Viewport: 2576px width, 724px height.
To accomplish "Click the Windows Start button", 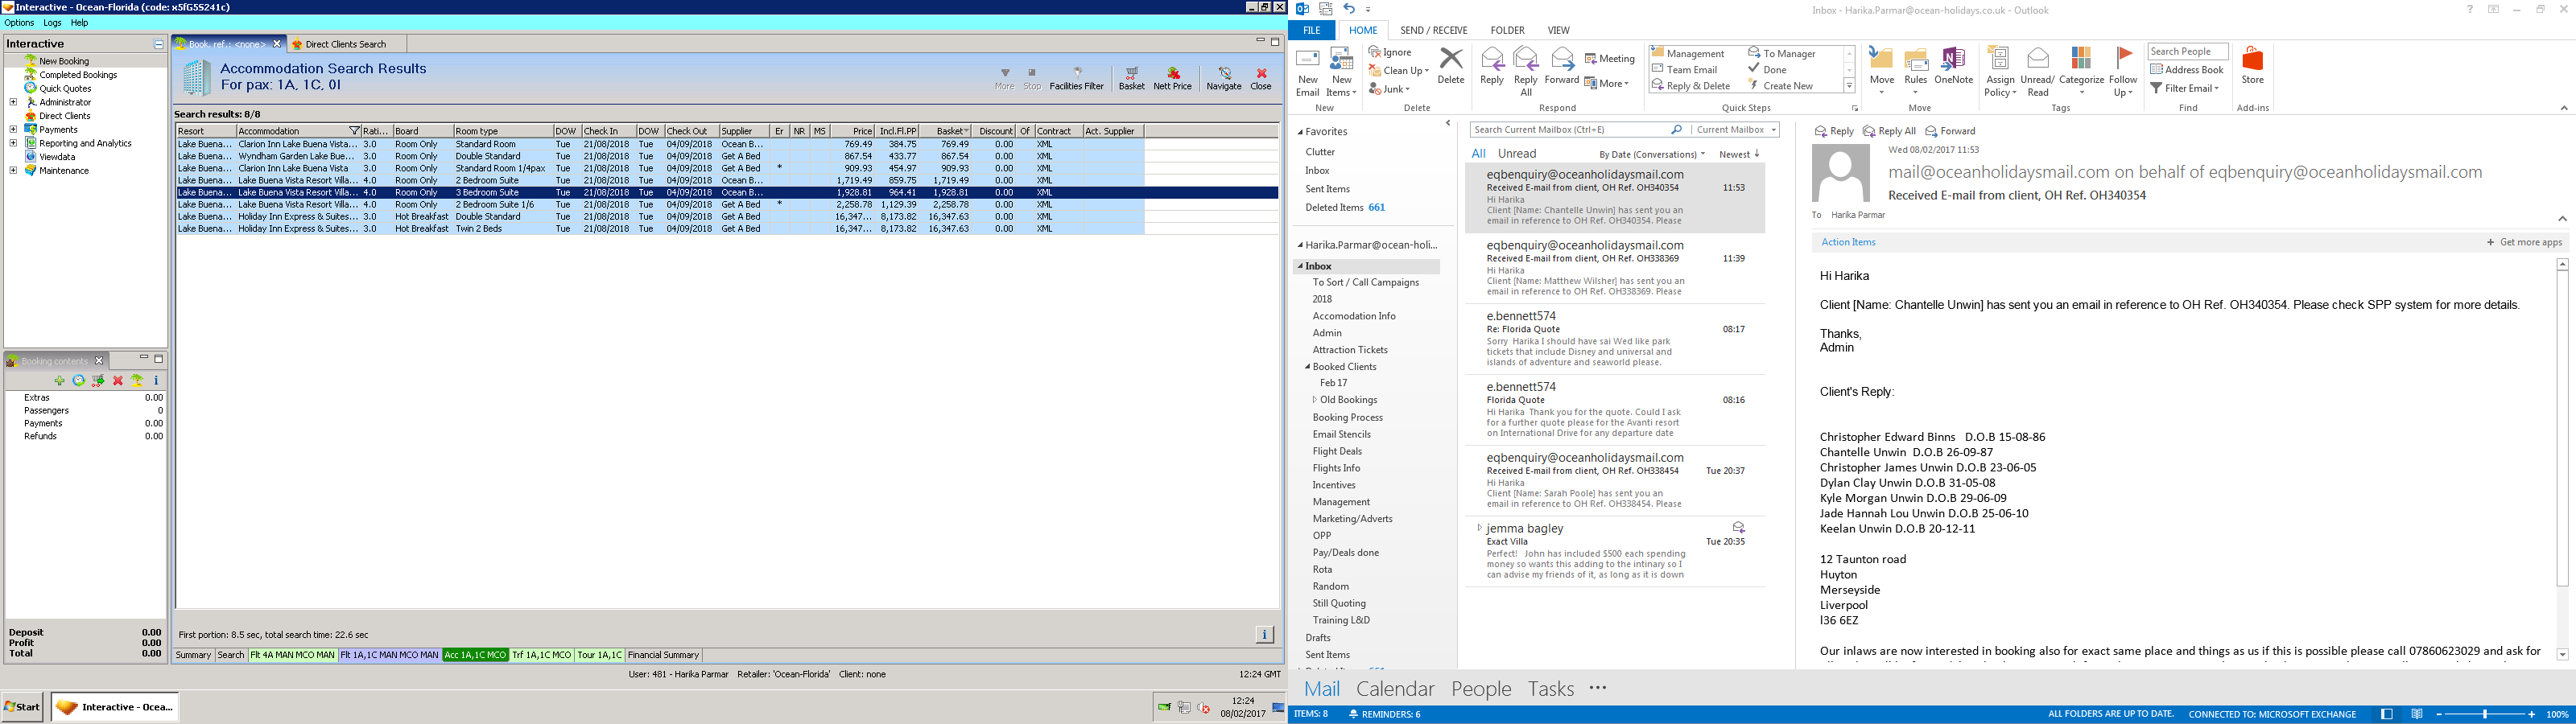I will pyautogui.click(x=22, y=706).
